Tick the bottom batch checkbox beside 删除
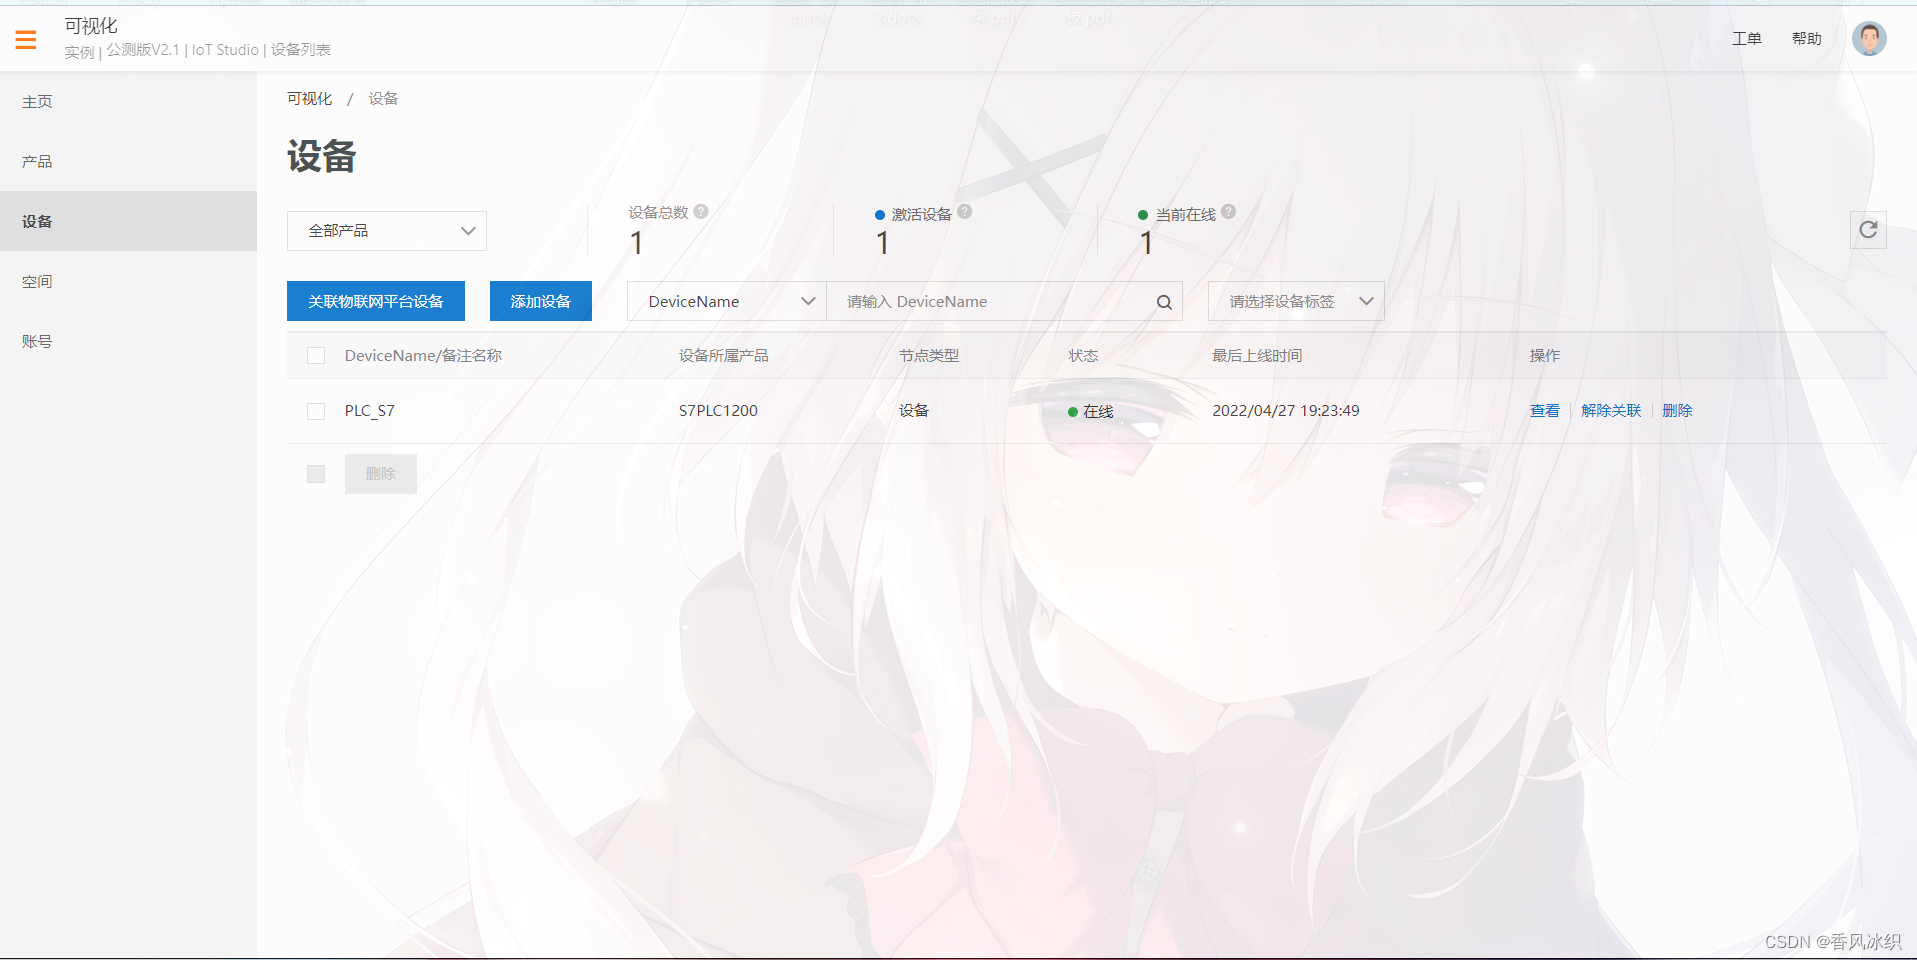This screenshot has height=960, width=1917. coord(316,474)
